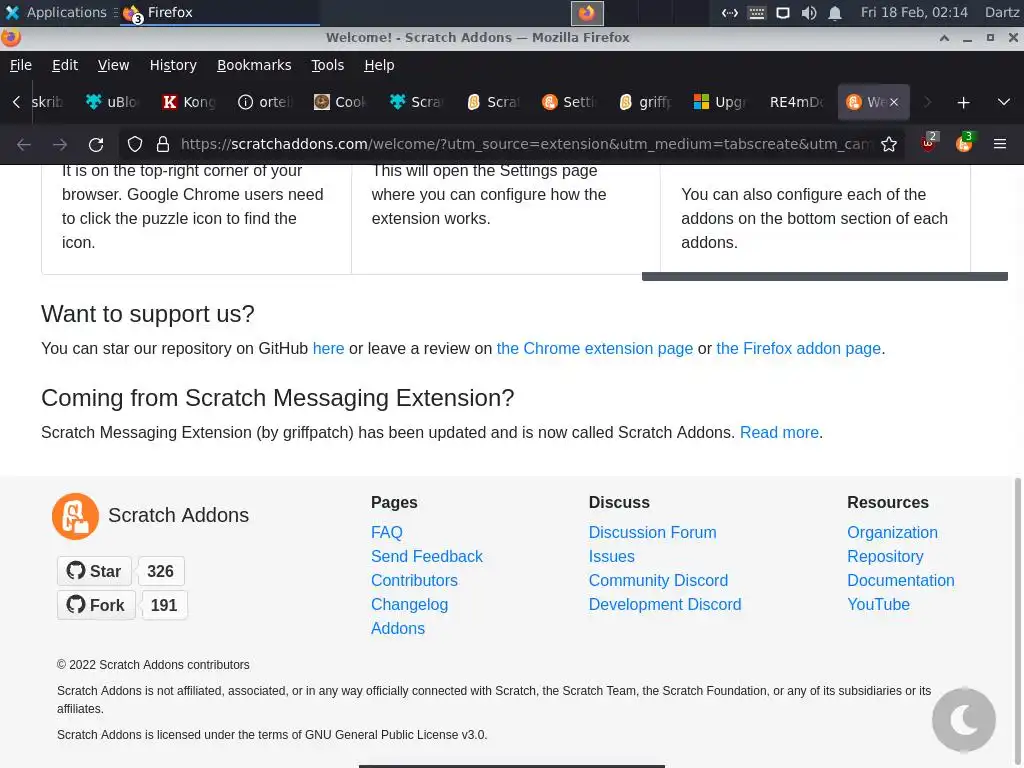Open the 191 forks count
This screenshot has width=1024, height=768.
pyautogui.click(x=164, y=605)
